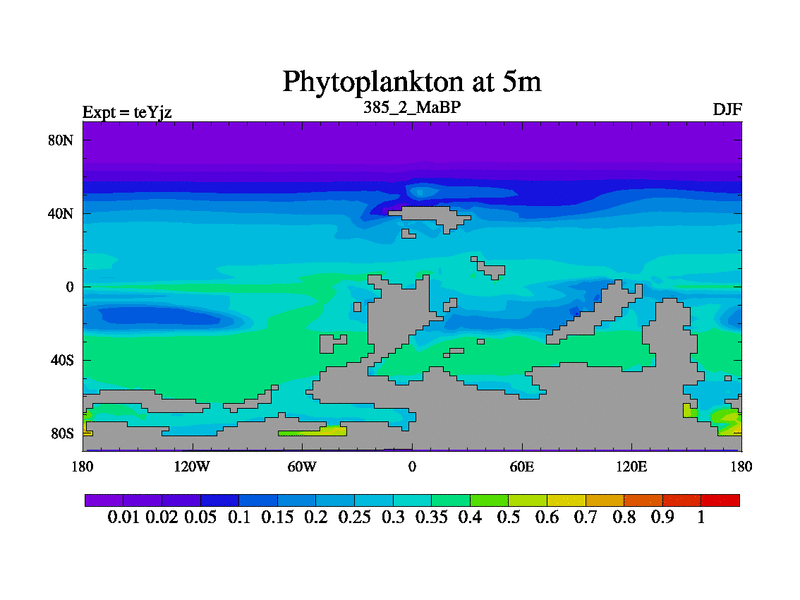Choose the blue swatch between 0.1 and 0.15

click(258, 500)
